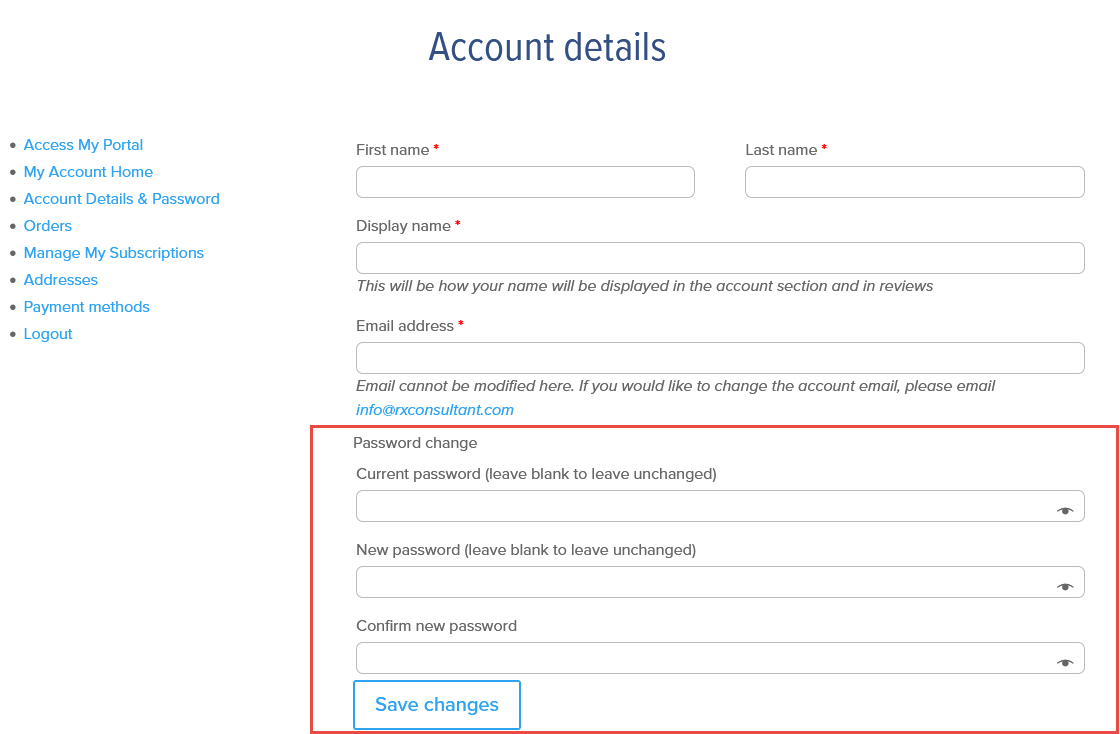Focus the First name field
Screen dimensions: 1120x734
click(x=525, y=182)
